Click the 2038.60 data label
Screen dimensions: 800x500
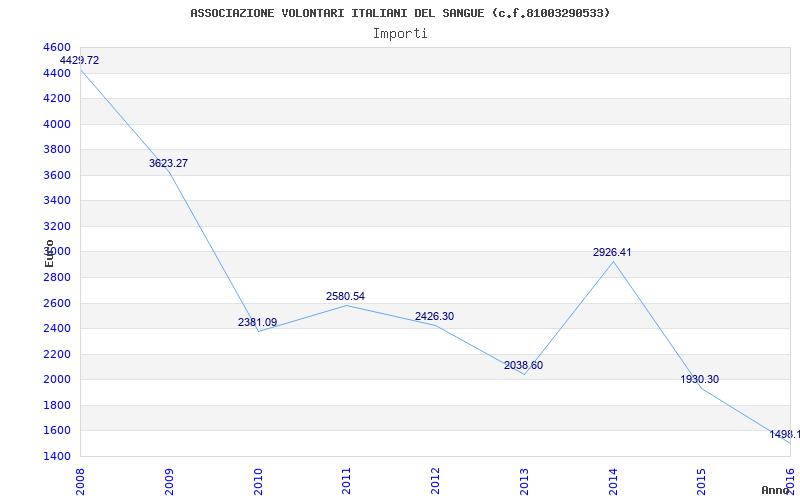pyautogui.click(x=523, y=365)
